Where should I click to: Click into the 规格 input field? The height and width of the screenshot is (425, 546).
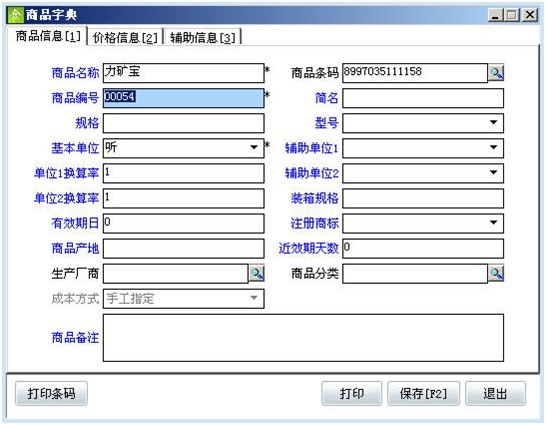tap(184, 123)
